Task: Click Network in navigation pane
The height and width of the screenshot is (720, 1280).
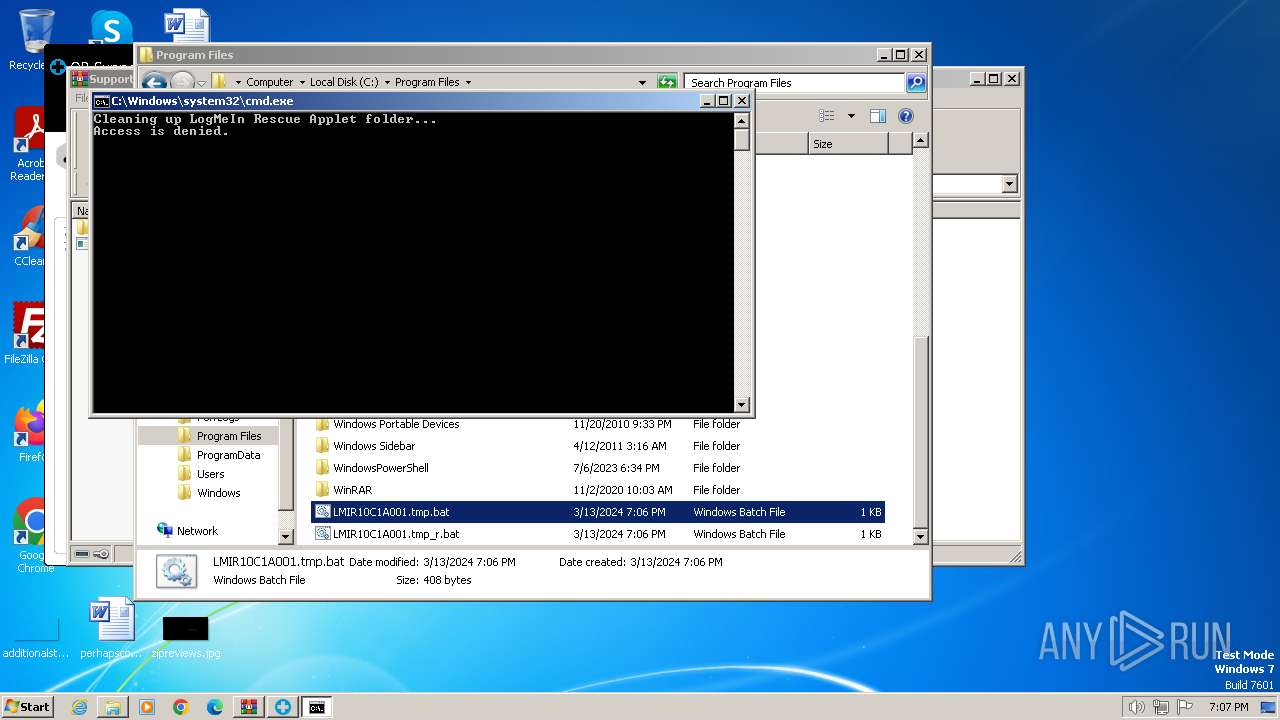Action: click(197, 531)
